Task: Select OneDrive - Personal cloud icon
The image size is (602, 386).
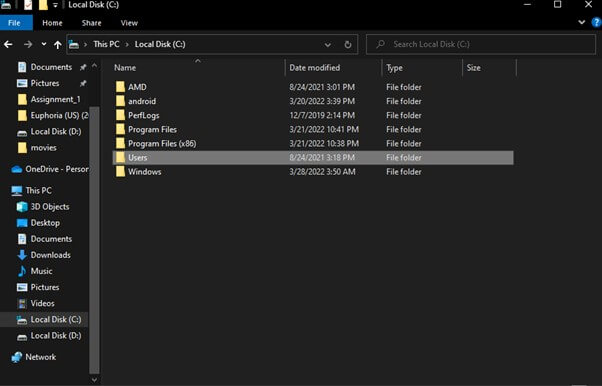Action: (17, 169)
